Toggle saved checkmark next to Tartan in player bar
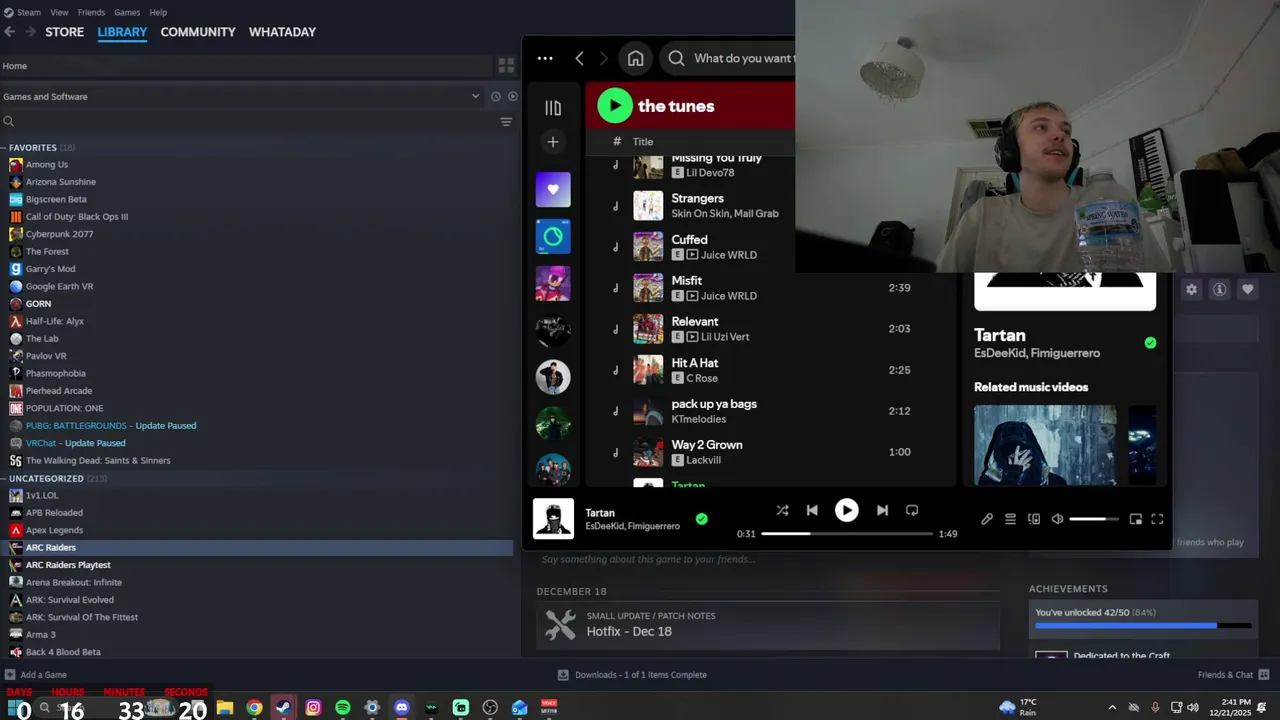The image size is (1280, 720). click(x=701, y=519)
